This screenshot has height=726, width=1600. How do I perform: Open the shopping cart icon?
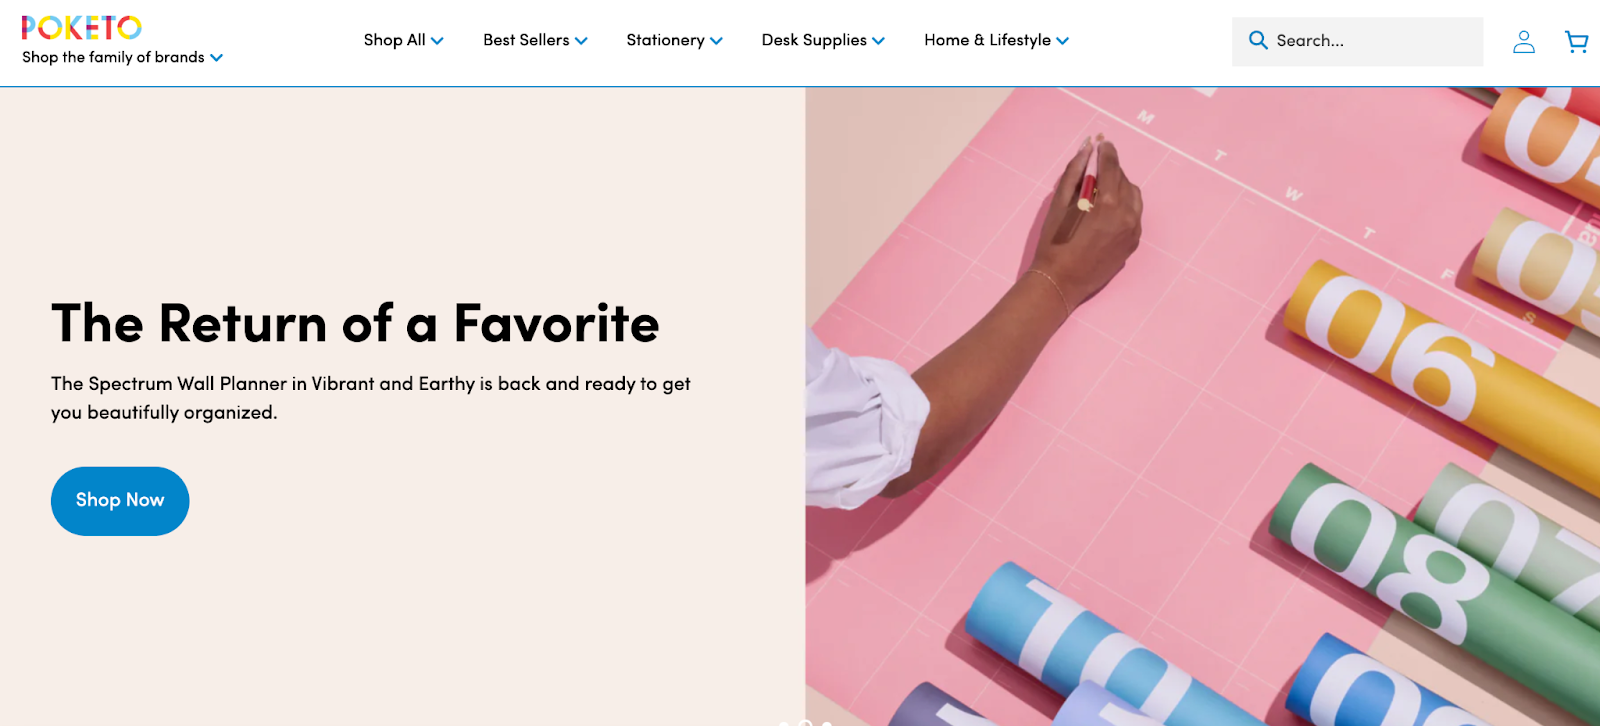pos(1577,41)
